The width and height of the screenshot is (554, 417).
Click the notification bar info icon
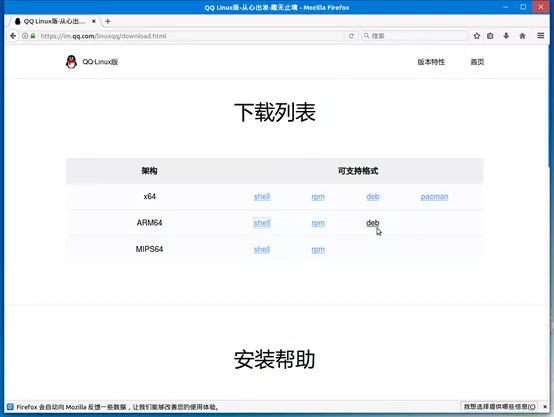click(10, 407)
